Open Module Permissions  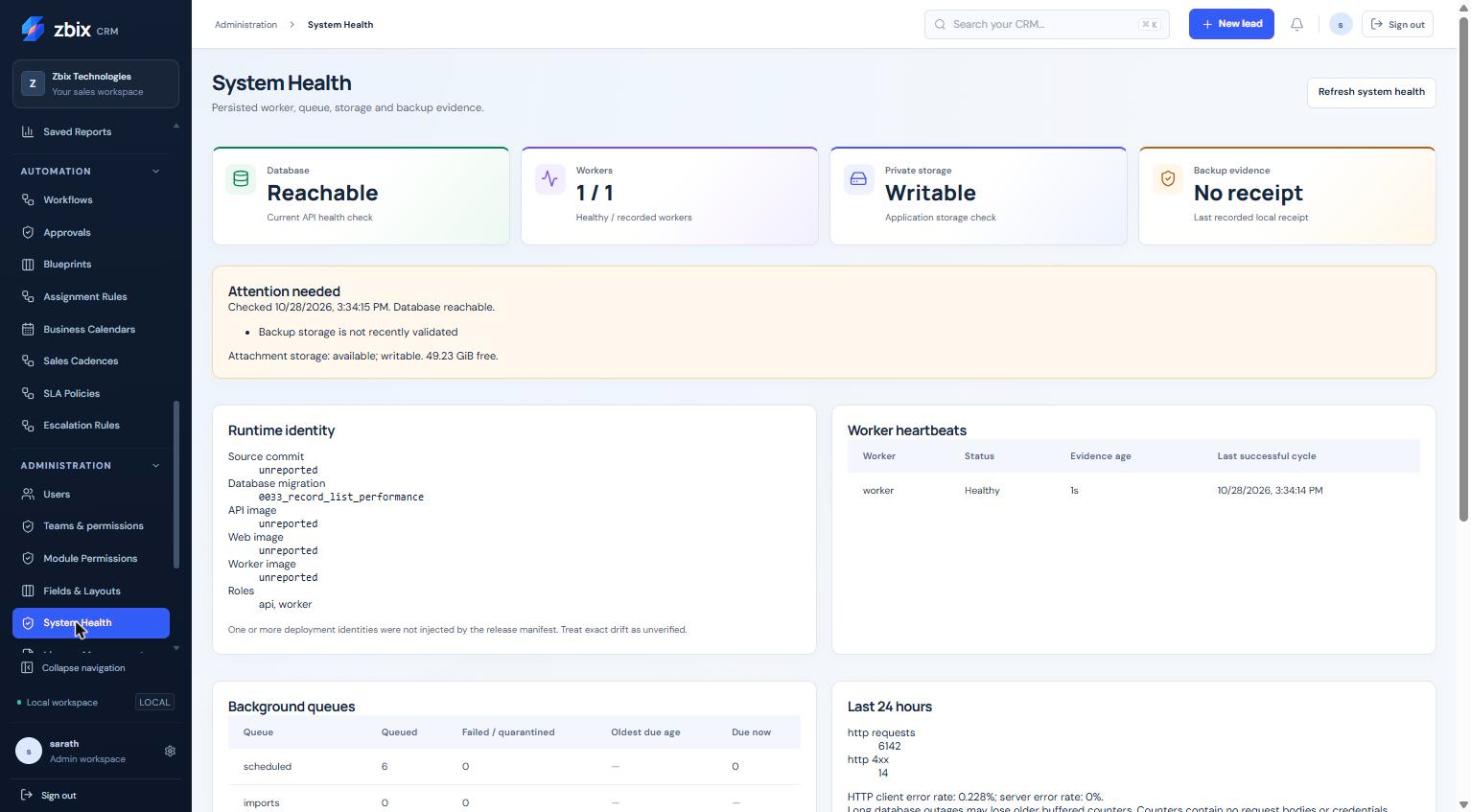tap(91, 558)
